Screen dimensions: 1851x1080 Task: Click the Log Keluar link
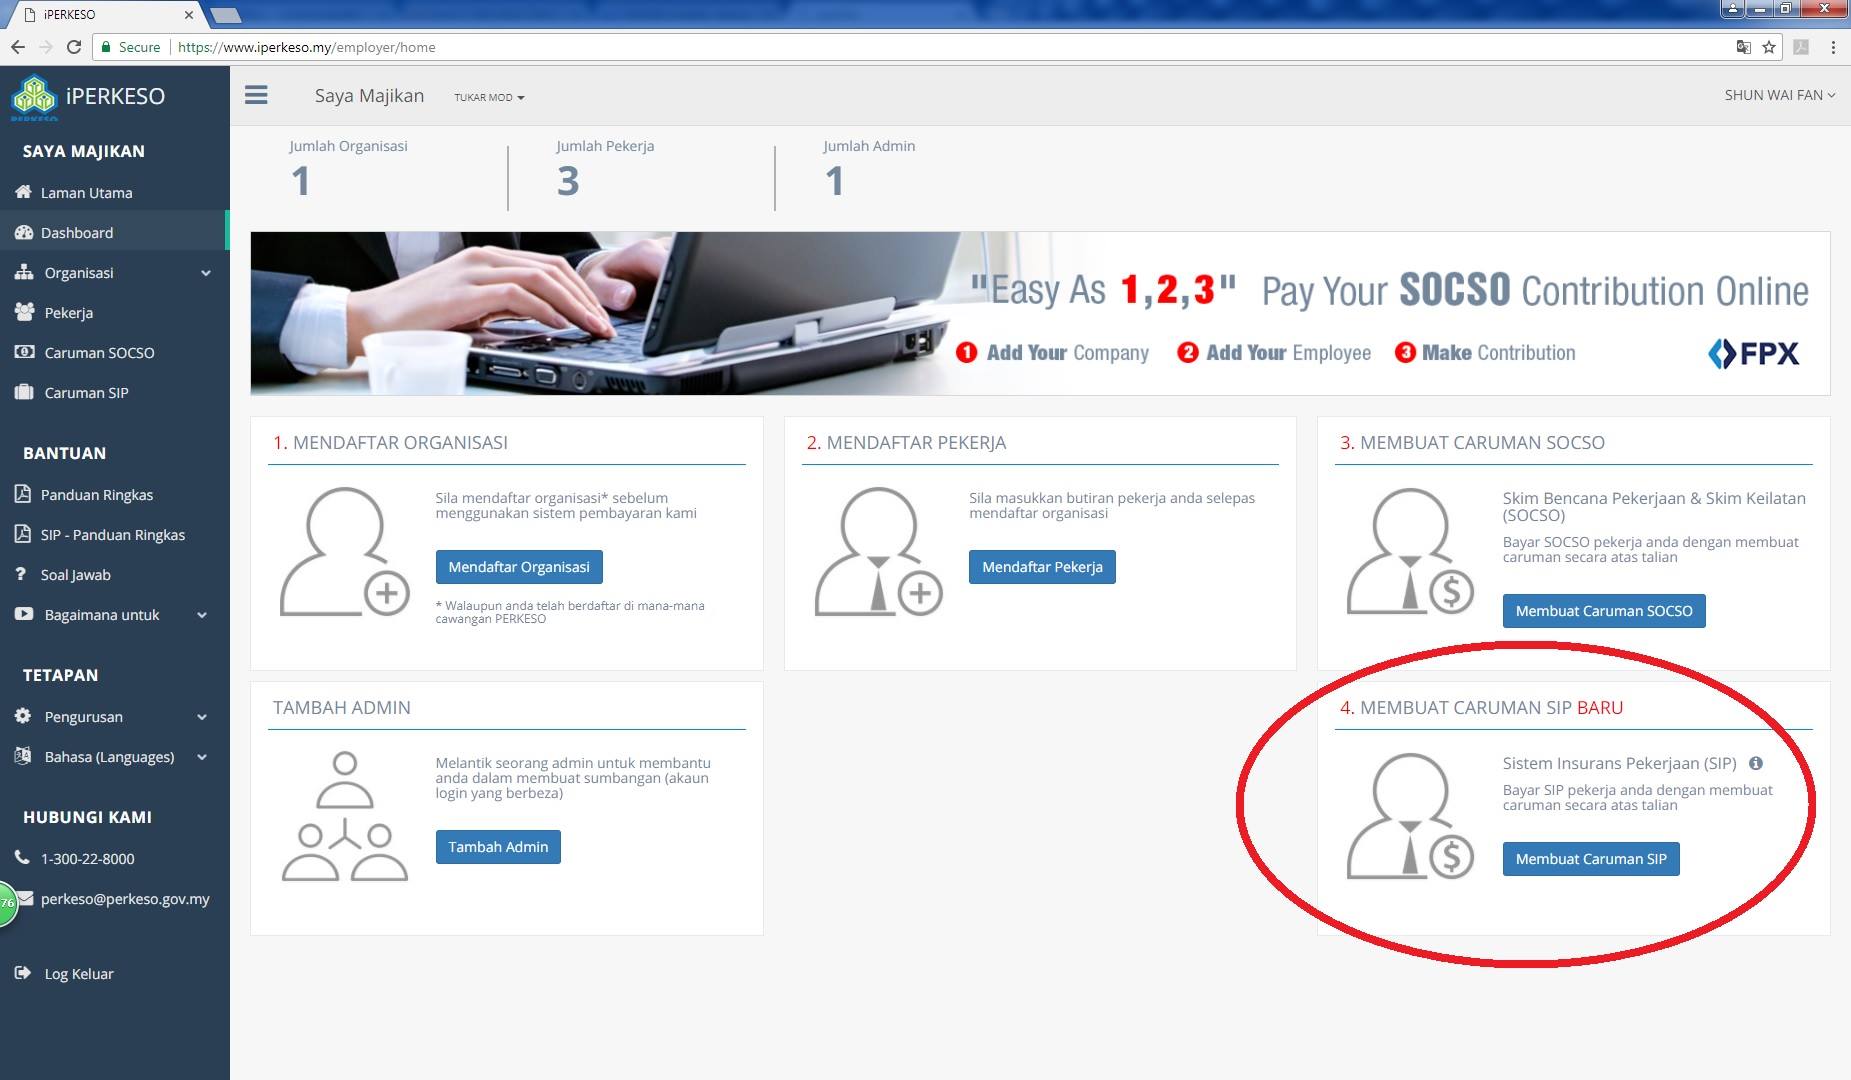(x=79, y=974)
